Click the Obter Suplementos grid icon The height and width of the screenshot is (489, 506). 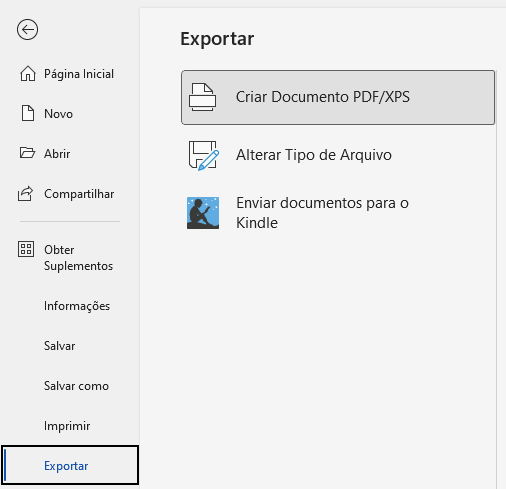click(x=26, y=249)
